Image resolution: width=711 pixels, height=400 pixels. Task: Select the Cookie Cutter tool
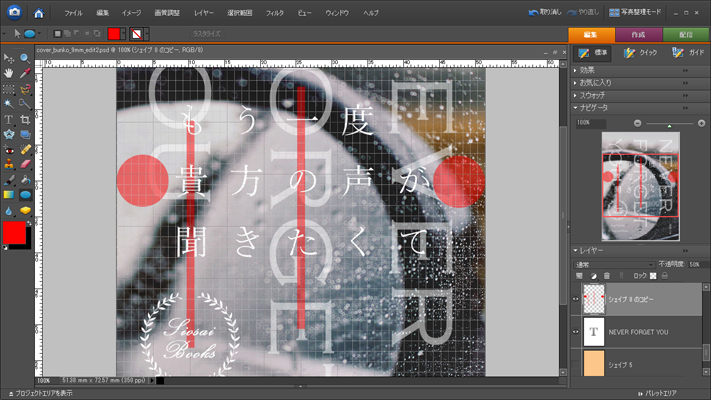pos(9,134)
